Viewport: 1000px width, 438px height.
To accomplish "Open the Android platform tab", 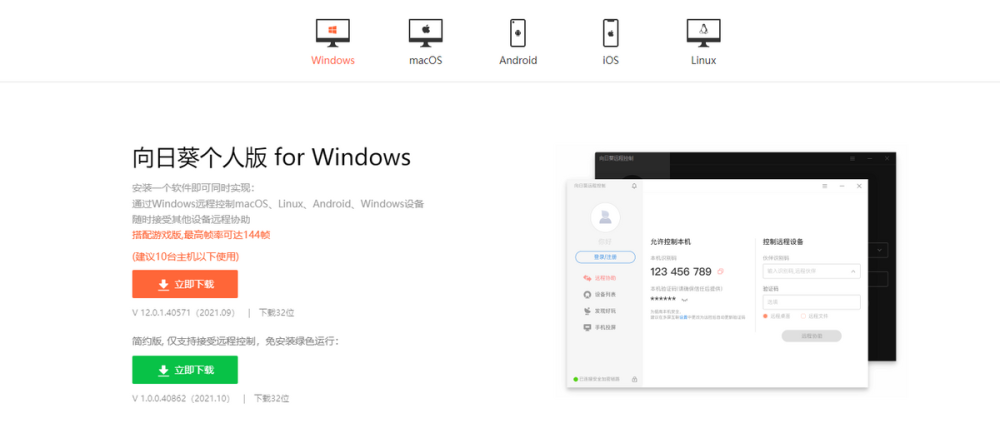I will [x=518, y=42].
